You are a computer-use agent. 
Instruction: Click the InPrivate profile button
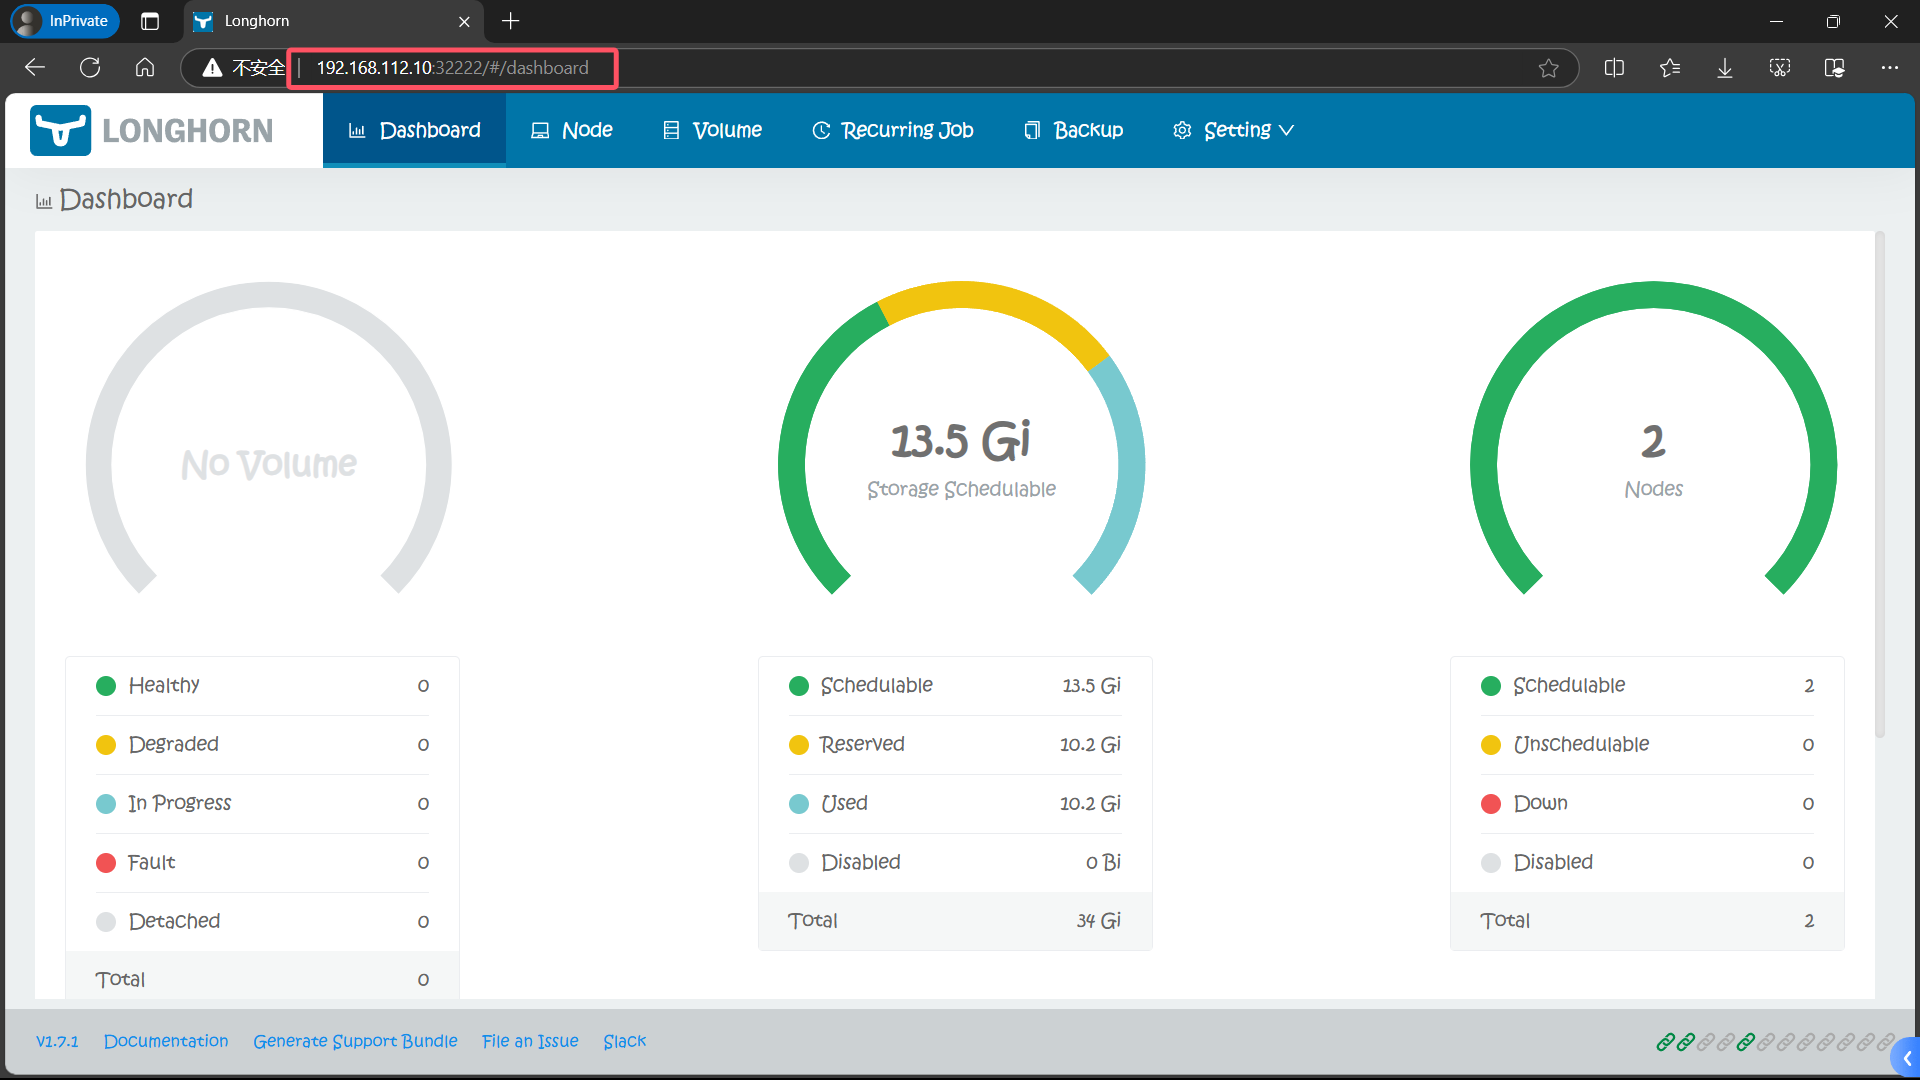tap(65, 21)
